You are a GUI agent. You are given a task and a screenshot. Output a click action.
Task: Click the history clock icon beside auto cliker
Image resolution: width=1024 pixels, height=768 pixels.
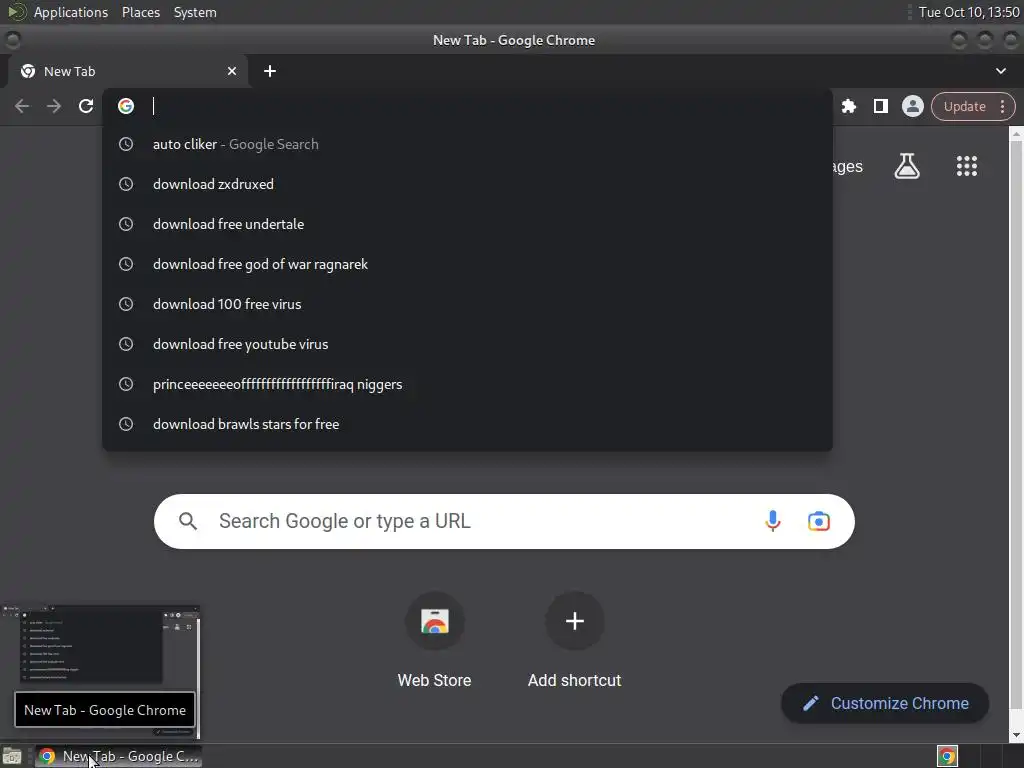point(126,144)
